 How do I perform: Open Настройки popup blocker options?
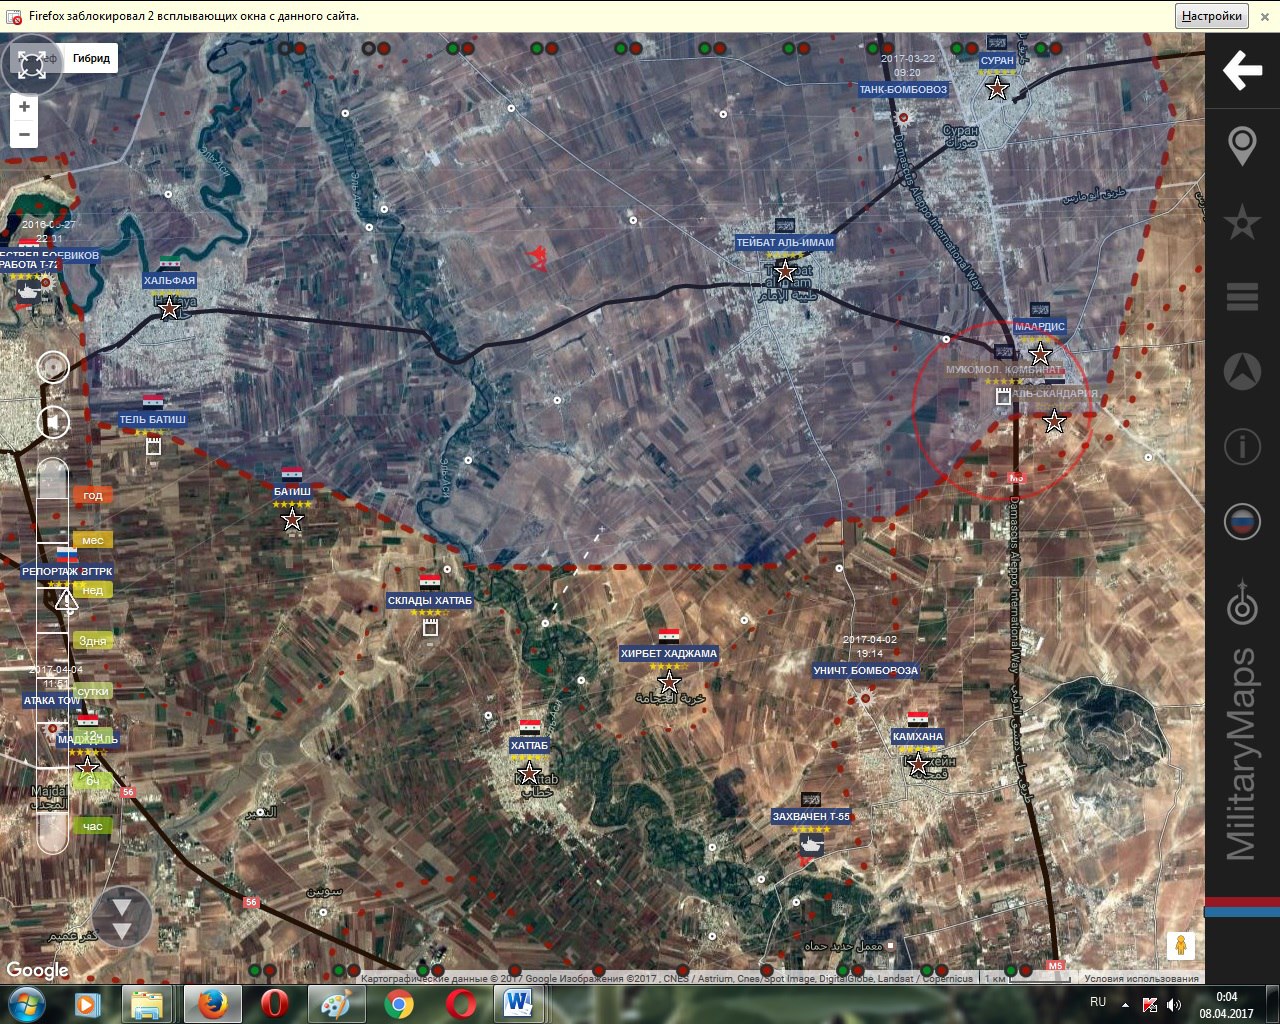pyautogui.click(x=1211, y=16)
